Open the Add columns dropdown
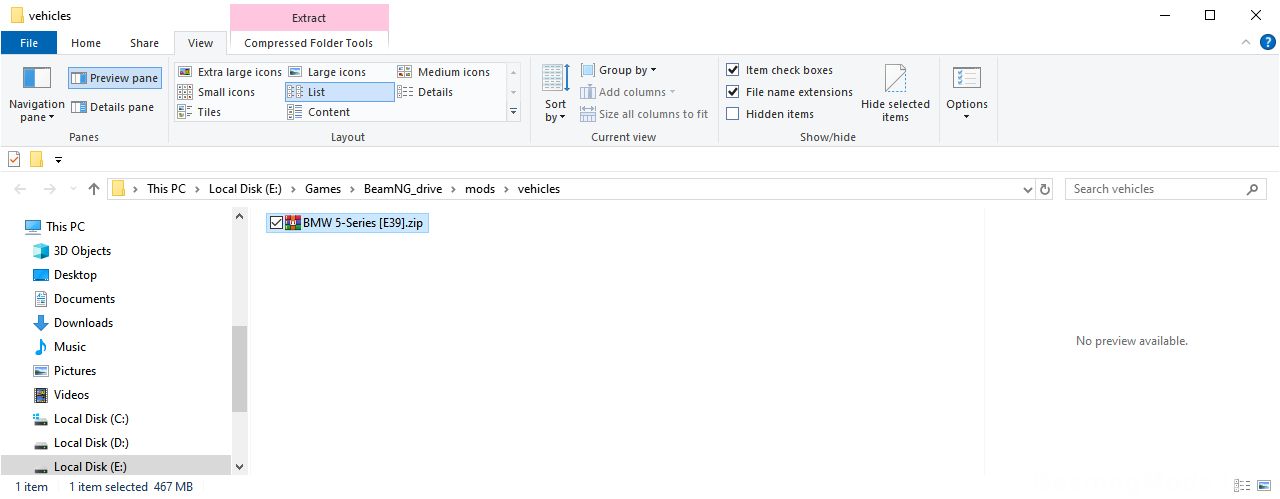Viewport: 1280px width, 499px height. click(x=628, y=92)
